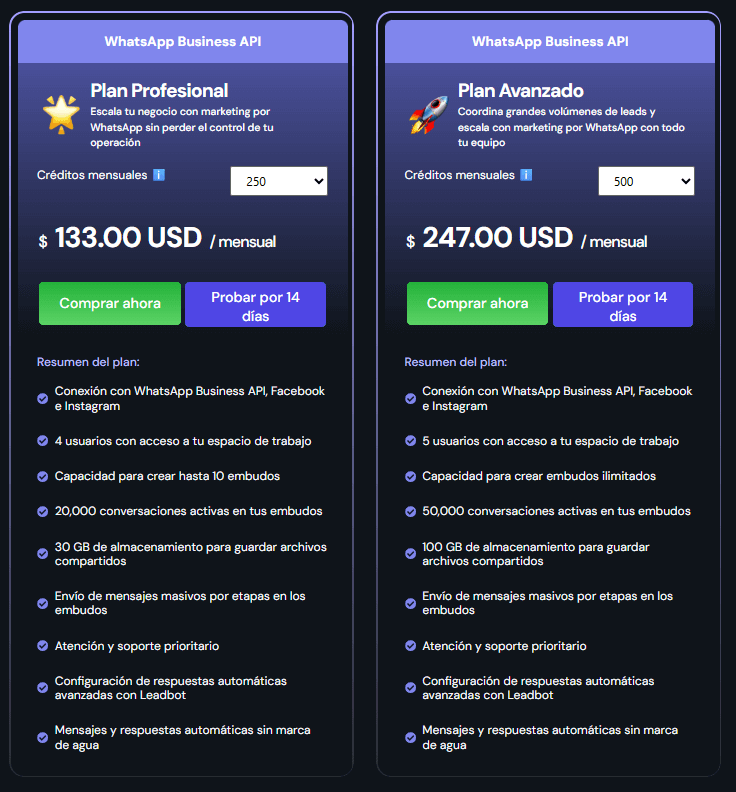Image resolution: width=736 pixels, height=792 pixels.
Task: Open the 500 credits dropdown
Action: (x=646, y=181)
